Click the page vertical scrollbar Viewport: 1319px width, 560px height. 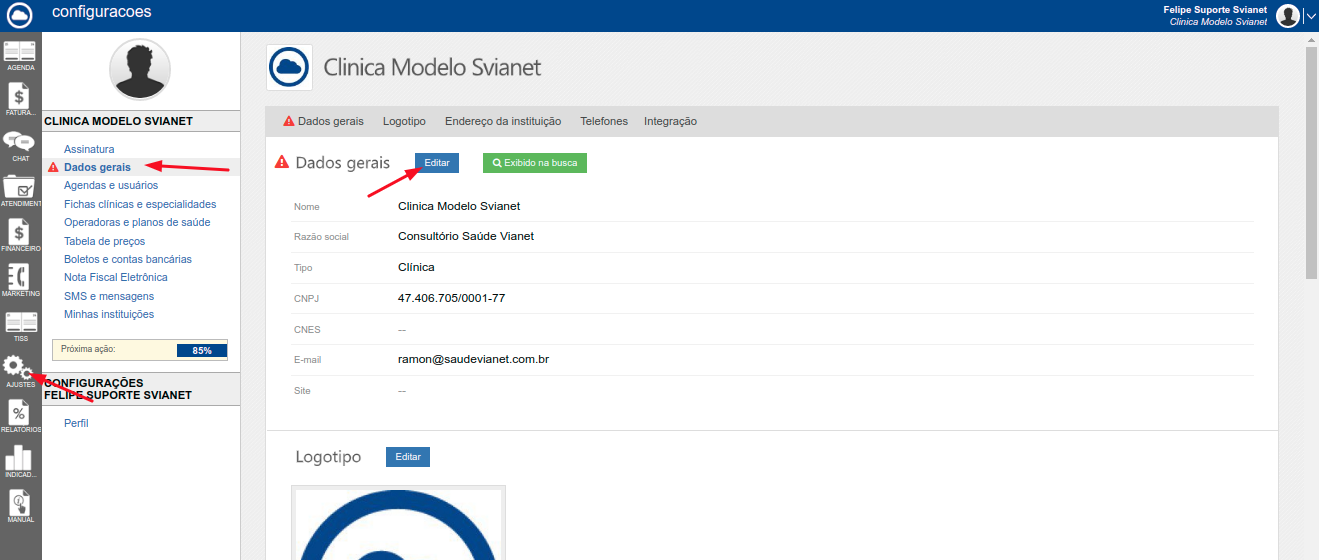coord(1311,163)
